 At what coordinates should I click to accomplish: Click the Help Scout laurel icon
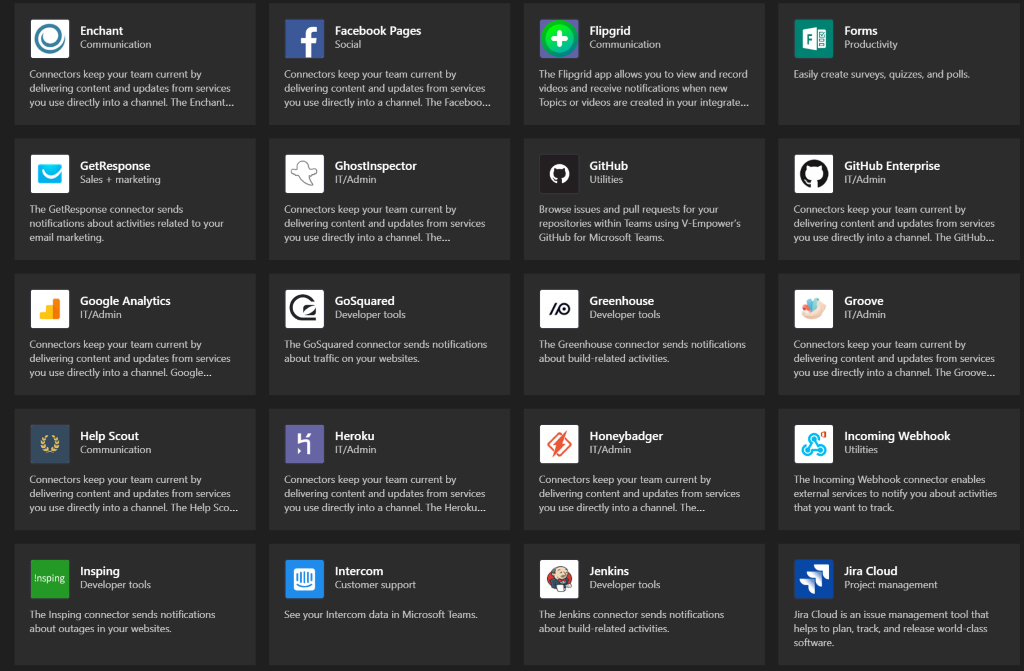point(50,444)
